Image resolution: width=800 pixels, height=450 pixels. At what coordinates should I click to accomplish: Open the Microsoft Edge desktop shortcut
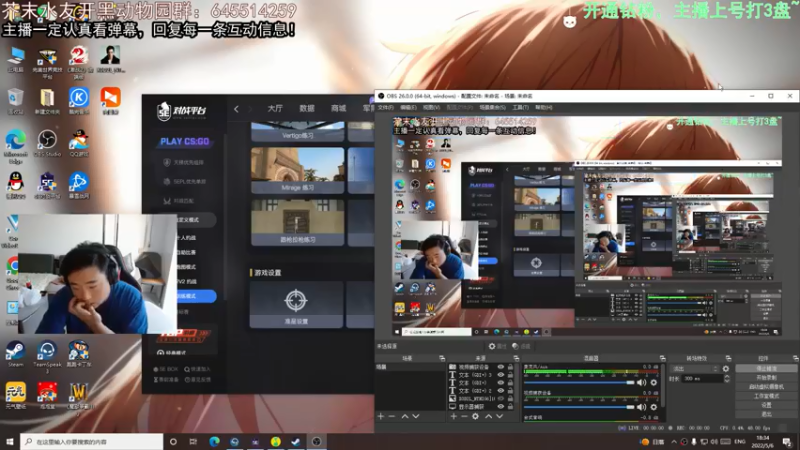15,146
